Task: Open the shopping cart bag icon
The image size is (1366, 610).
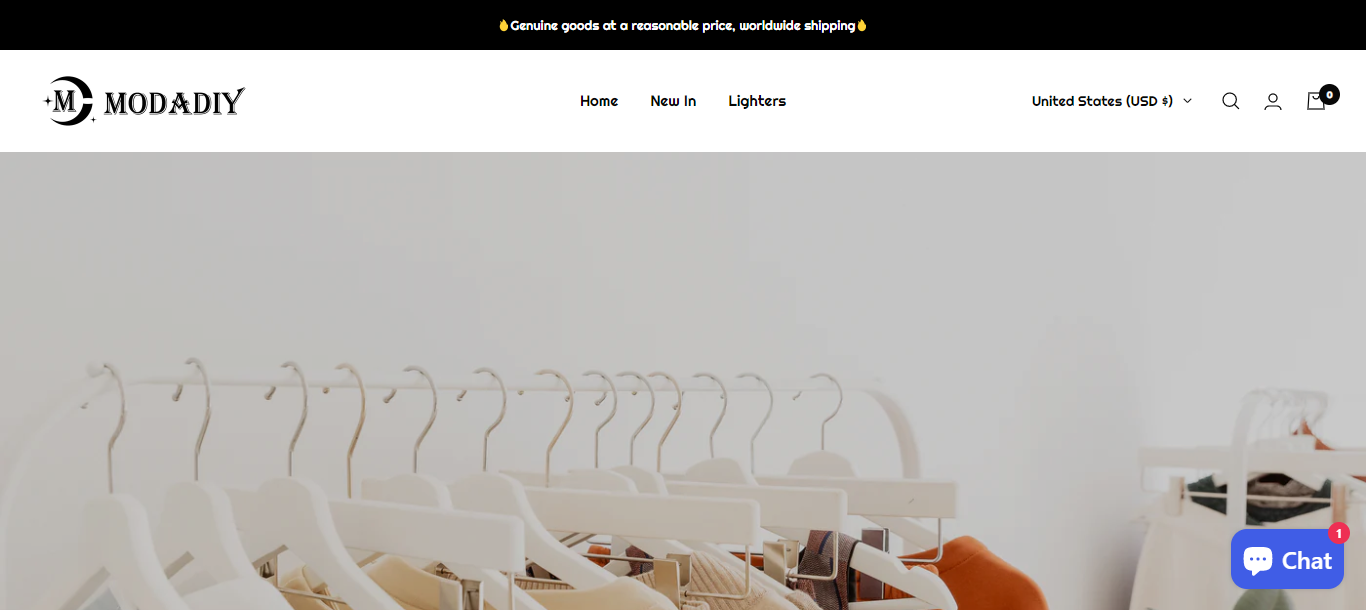Action: click(x=1316, y=101)
